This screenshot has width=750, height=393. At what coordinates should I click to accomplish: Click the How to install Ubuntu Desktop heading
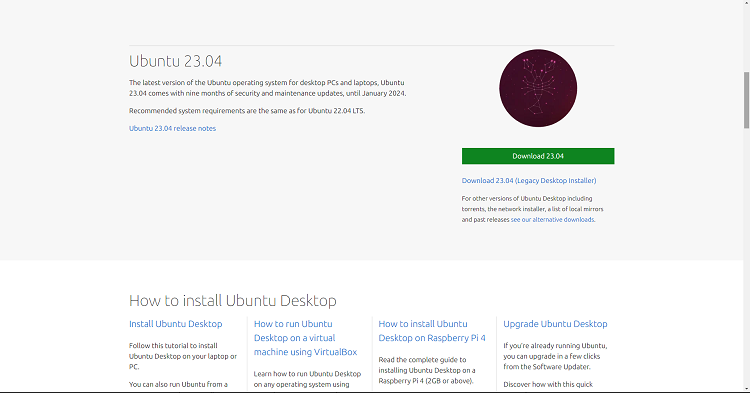click(x=232, y=300)
